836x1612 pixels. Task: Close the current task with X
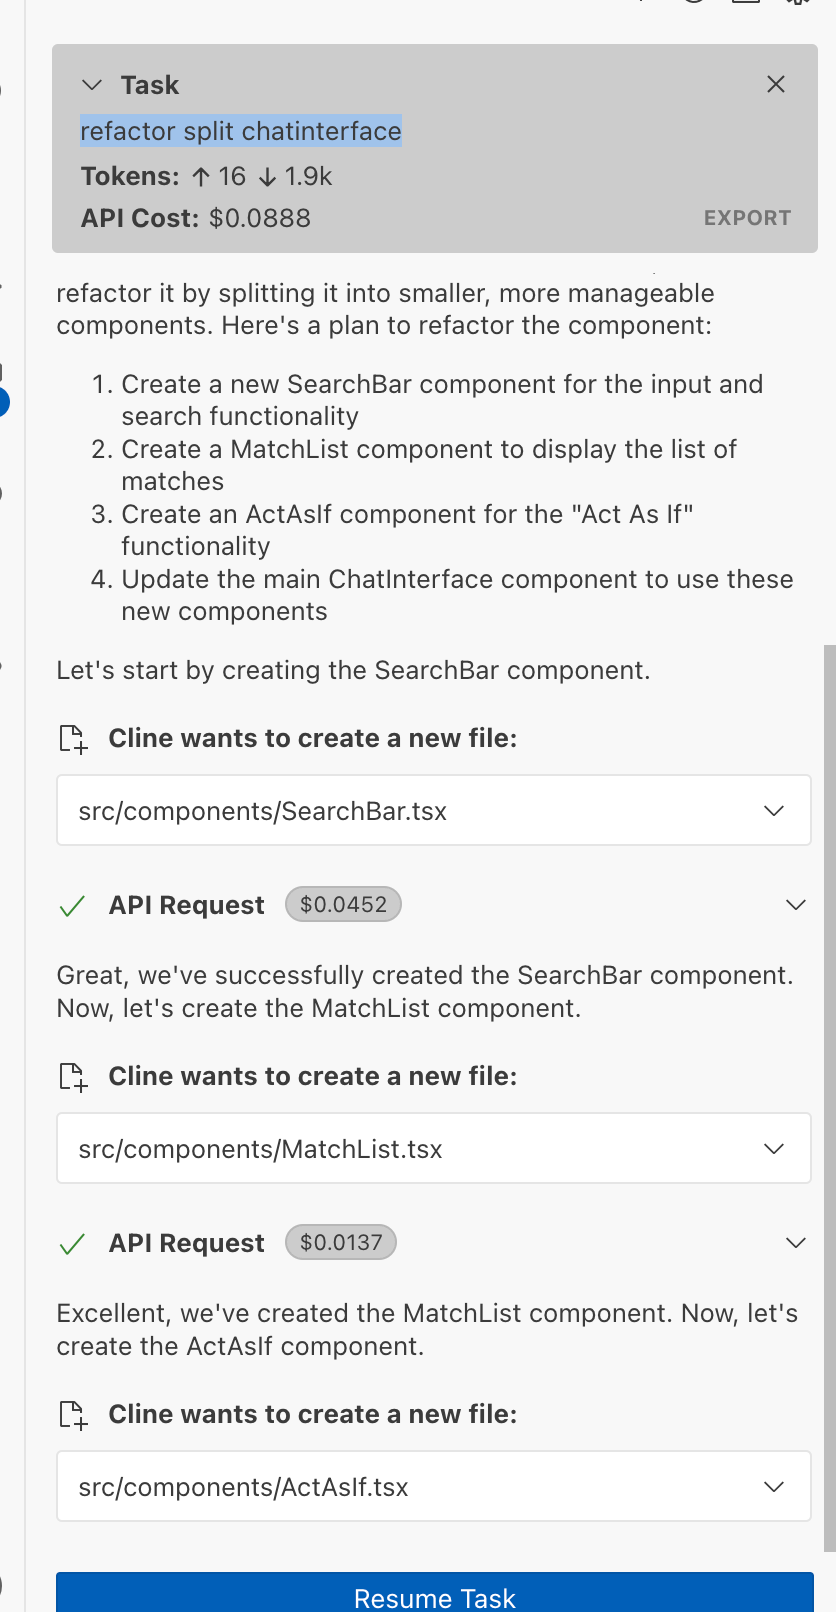(776, 85)
